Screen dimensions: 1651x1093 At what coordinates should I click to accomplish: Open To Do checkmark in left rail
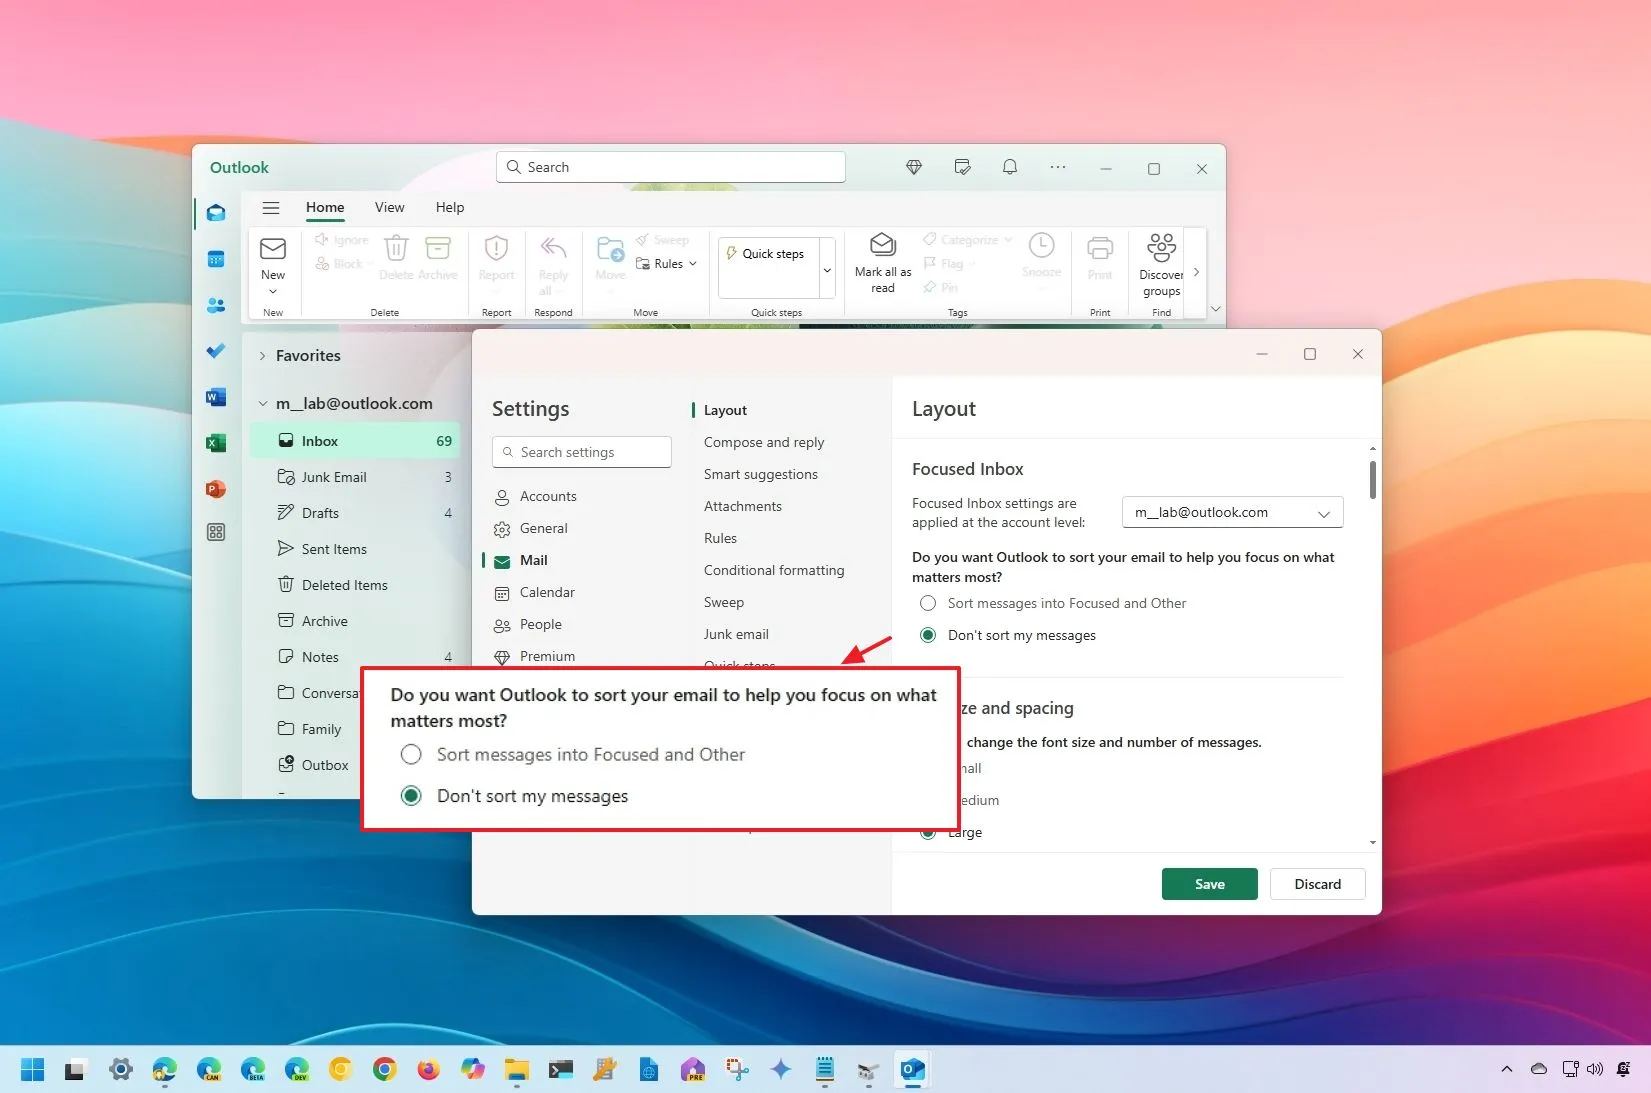[216, 351]
